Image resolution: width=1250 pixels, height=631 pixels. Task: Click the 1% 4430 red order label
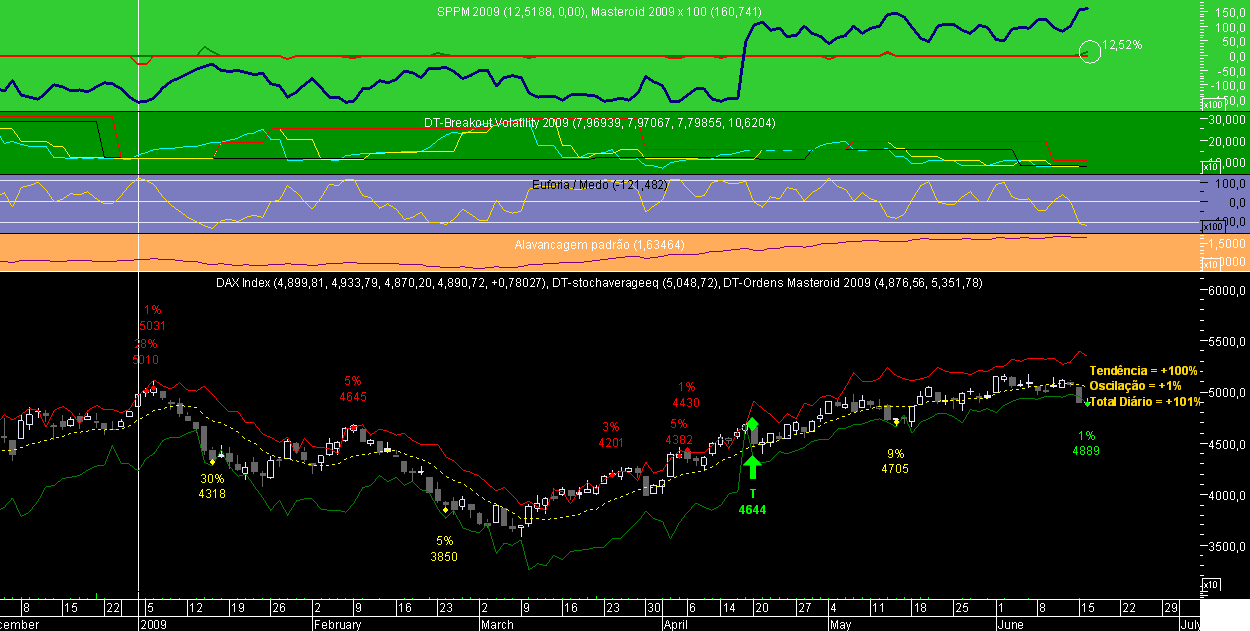[686, 395]
